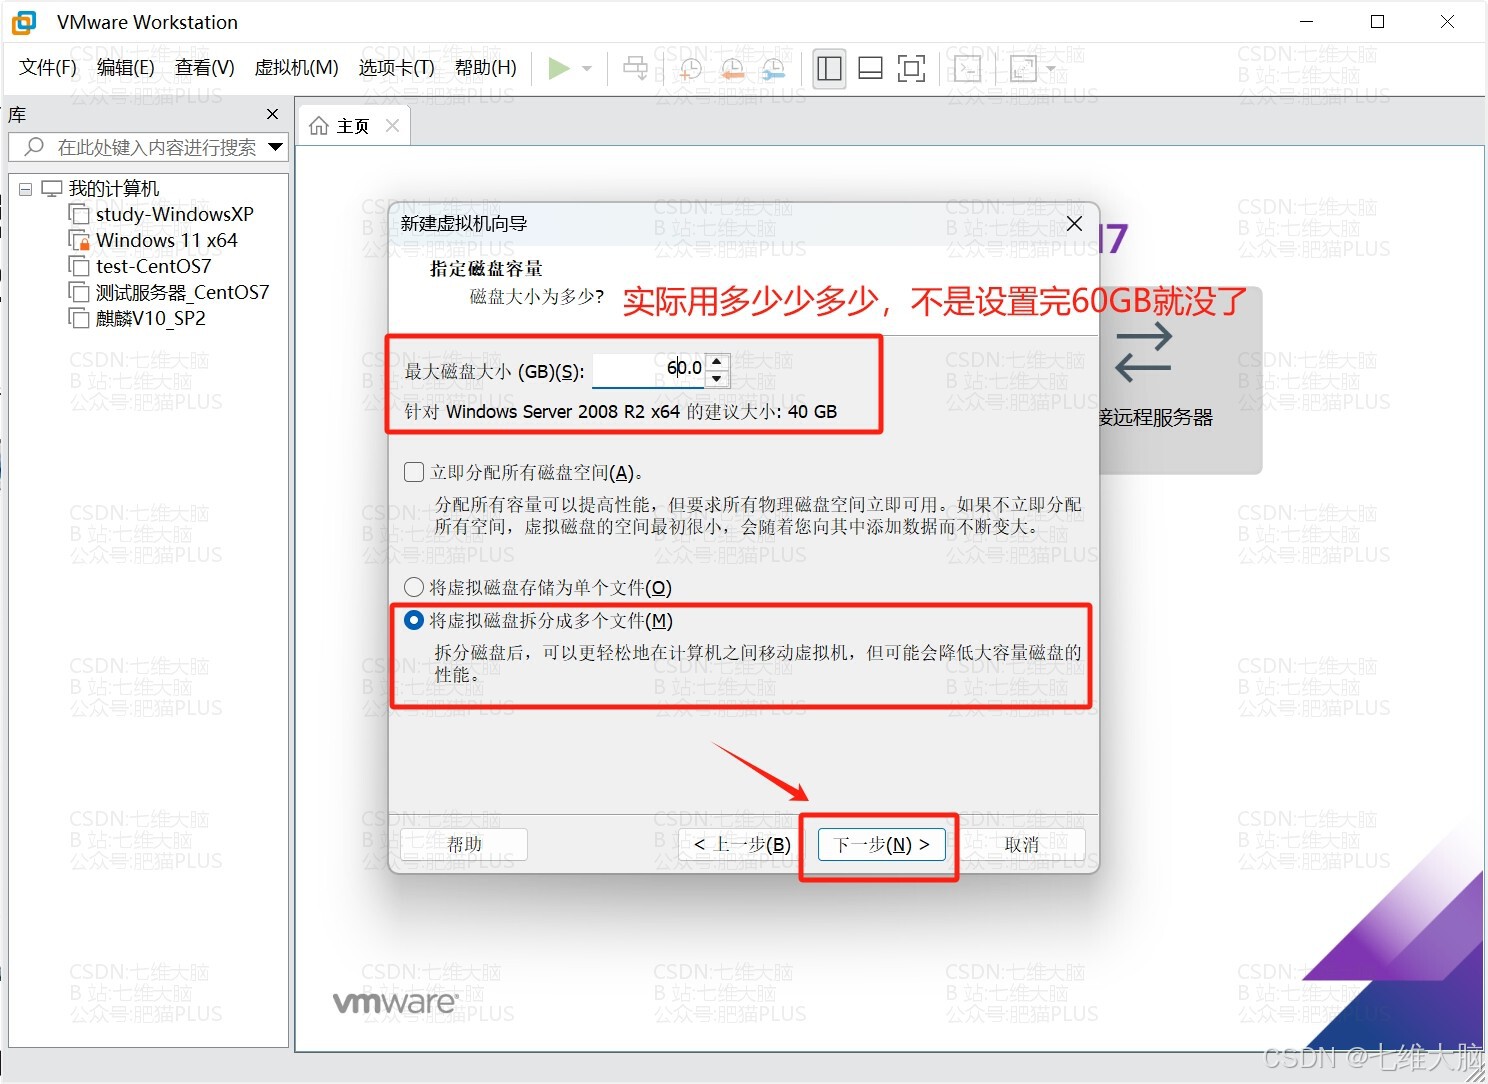Open the library search dropdown arrow
Viewport: 1488px width, 1084px height.
click(x=275, y=147)
